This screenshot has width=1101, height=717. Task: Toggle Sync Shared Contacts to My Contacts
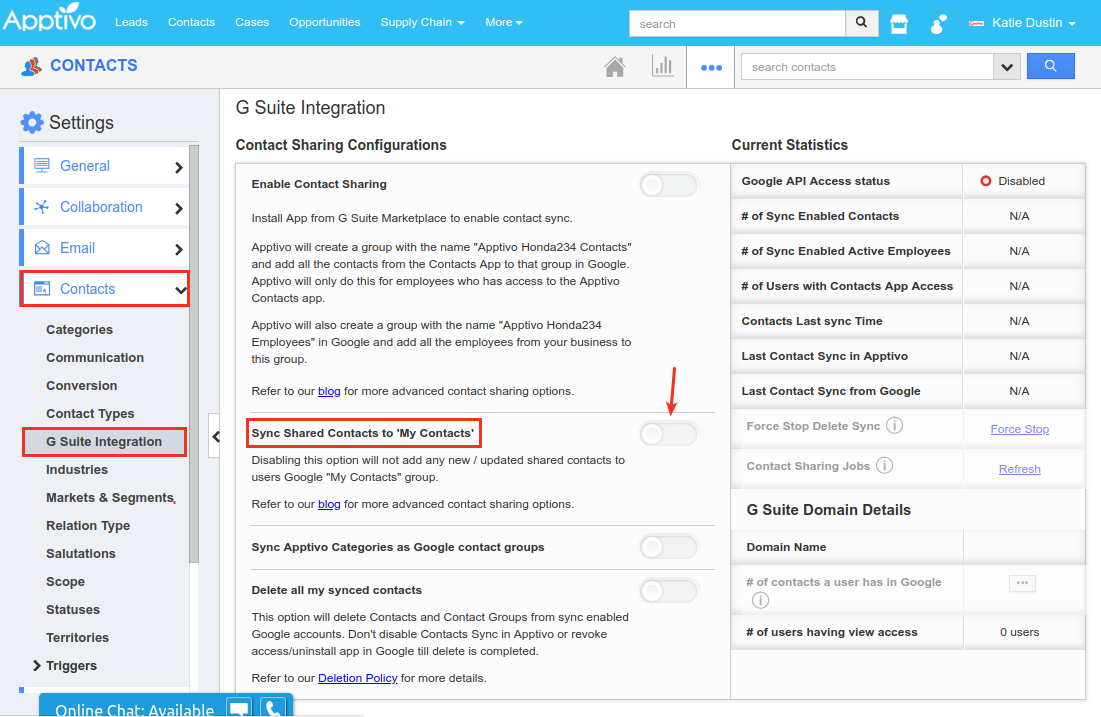coord(668,434)
